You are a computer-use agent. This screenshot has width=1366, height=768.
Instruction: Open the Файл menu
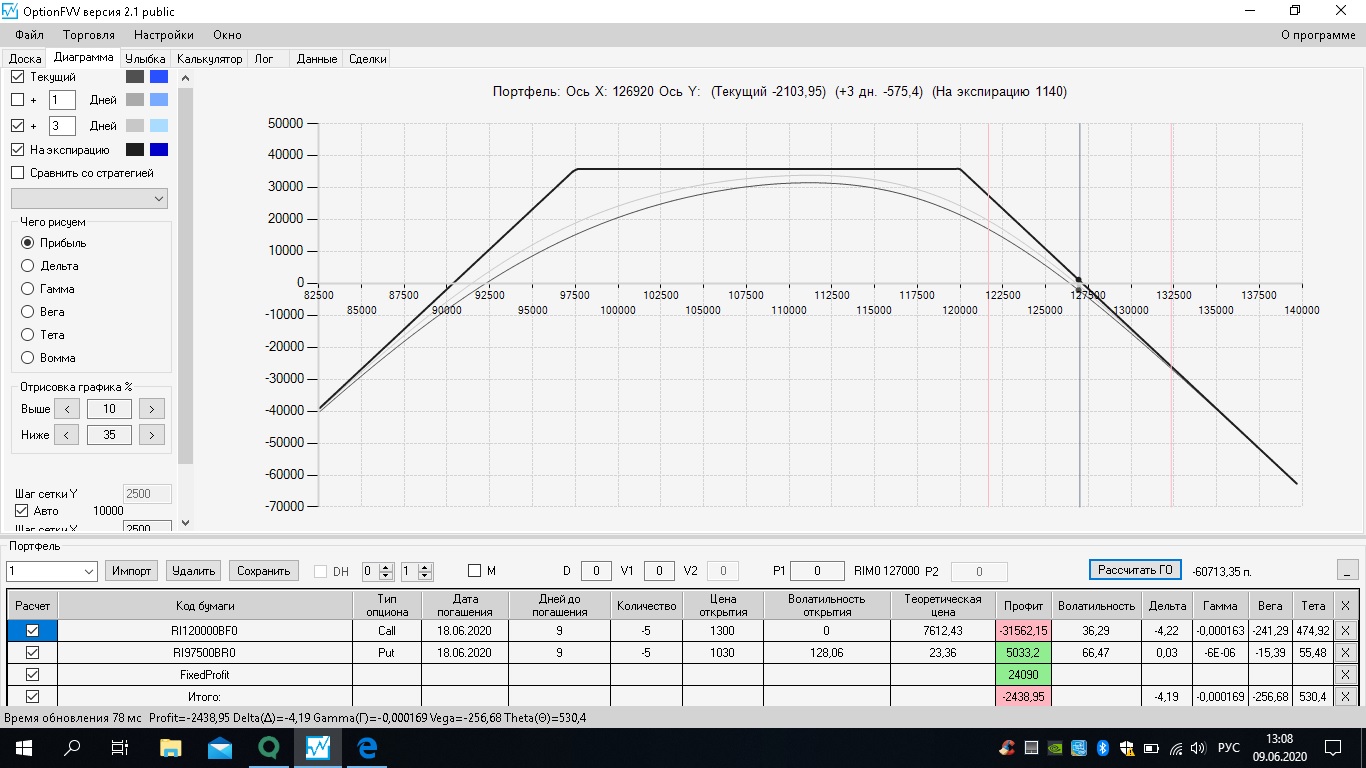click(30, 35)
